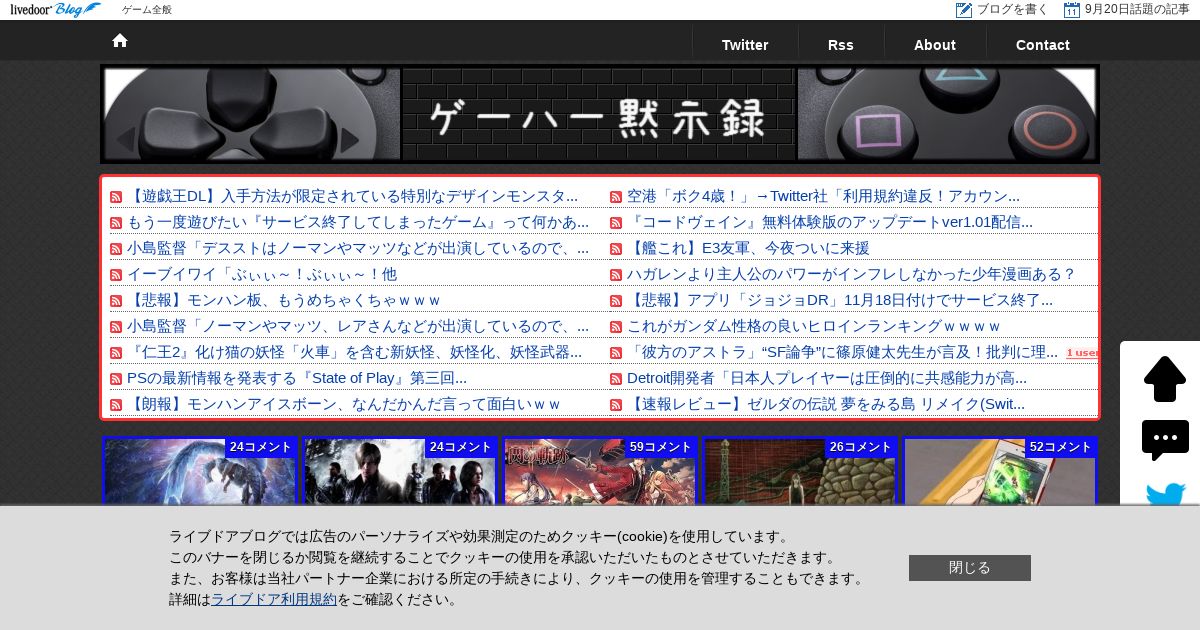The width and height of the screenshot is (1200, 630).
Task: Open the Twitter menu item
Action: 745,45
